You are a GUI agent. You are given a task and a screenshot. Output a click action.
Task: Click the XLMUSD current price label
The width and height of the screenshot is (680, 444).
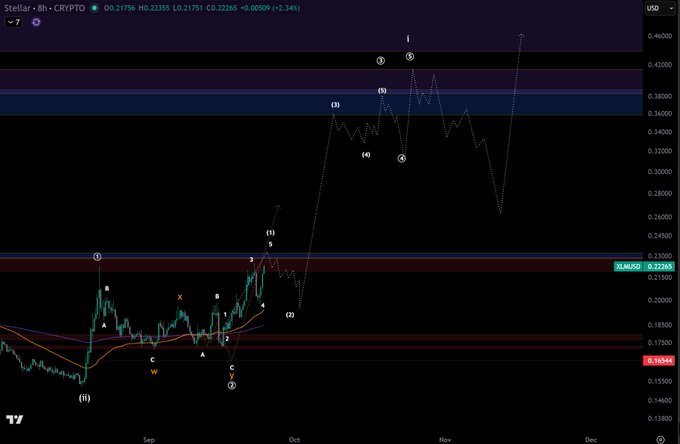coord(644,266)
